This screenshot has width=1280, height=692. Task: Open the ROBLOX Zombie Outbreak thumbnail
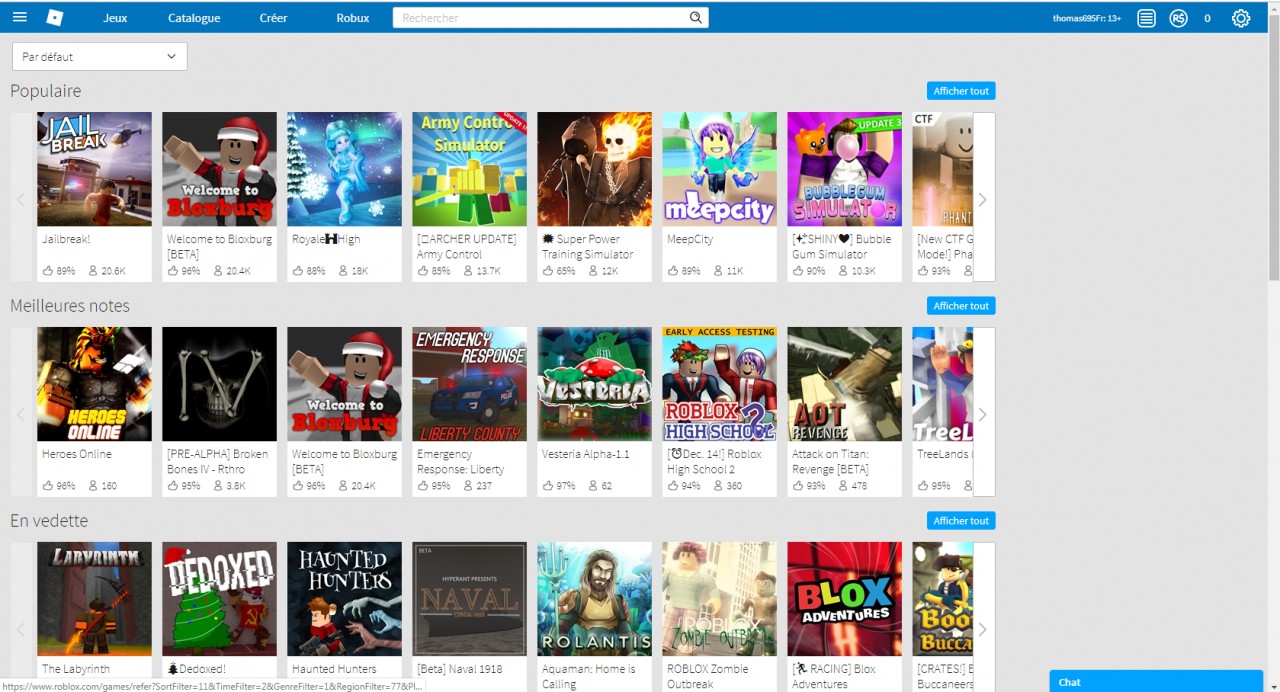(719, 599)
